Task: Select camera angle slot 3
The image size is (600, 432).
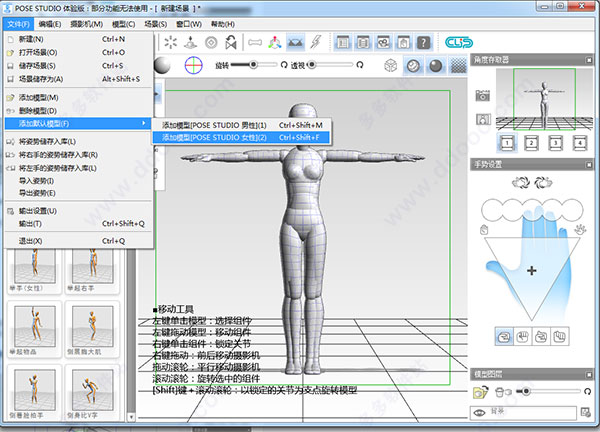Action: tap(555, 143)
